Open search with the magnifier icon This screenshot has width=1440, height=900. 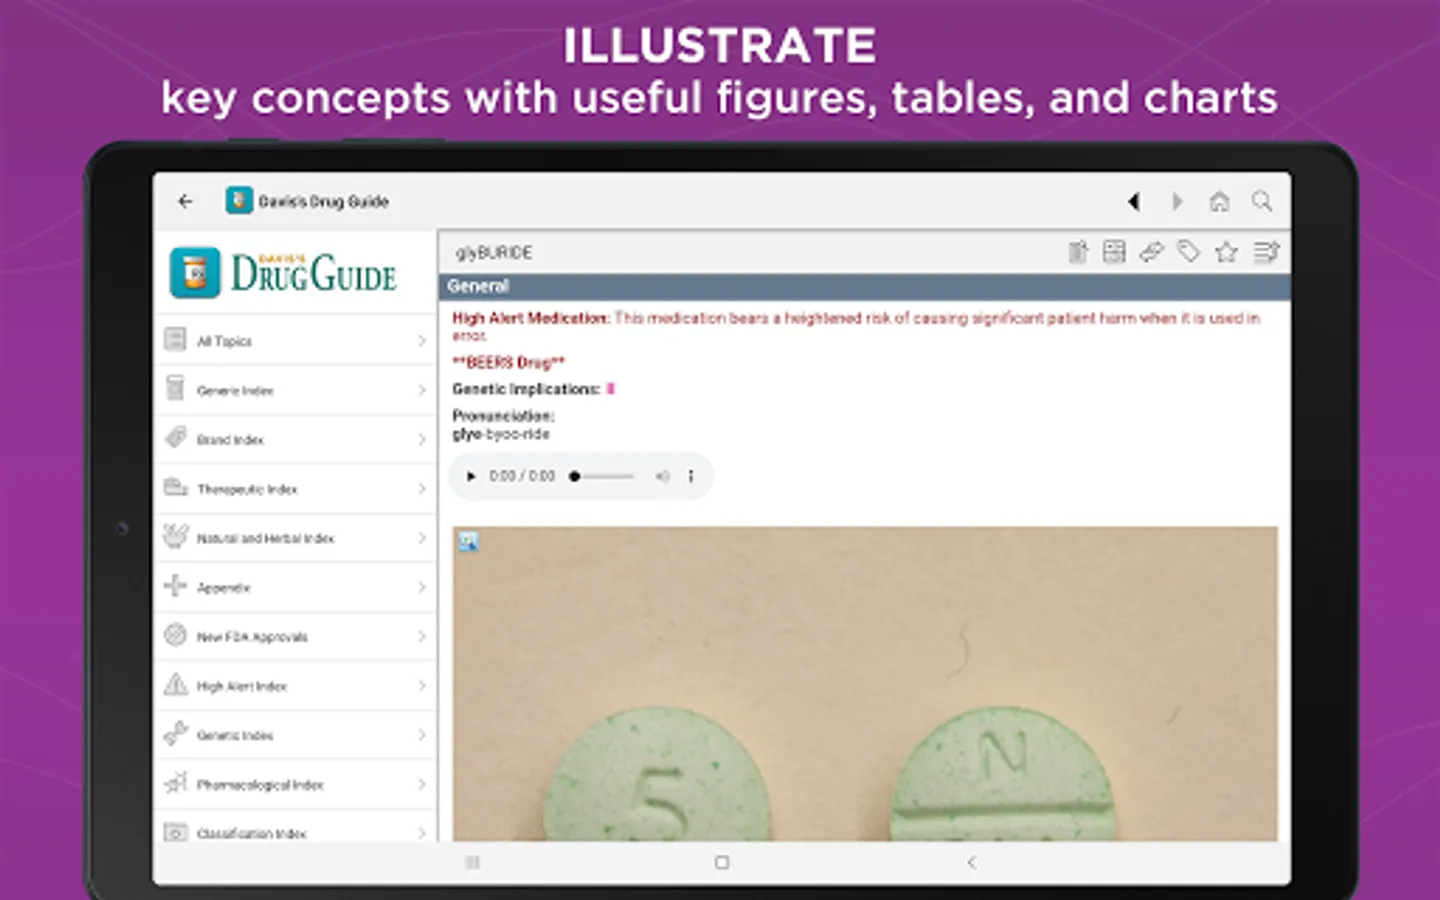tap(1262, 201)
